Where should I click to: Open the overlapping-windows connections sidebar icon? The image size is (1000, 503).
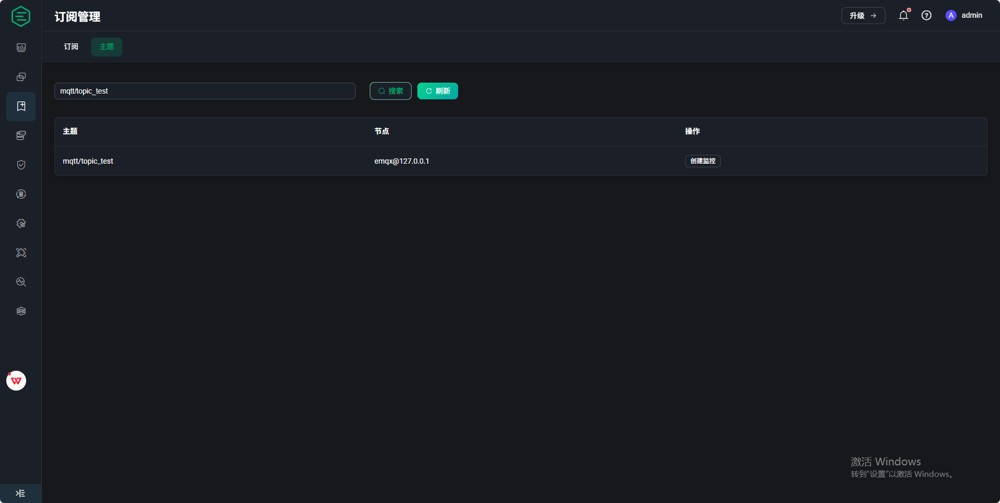point(21,77)
